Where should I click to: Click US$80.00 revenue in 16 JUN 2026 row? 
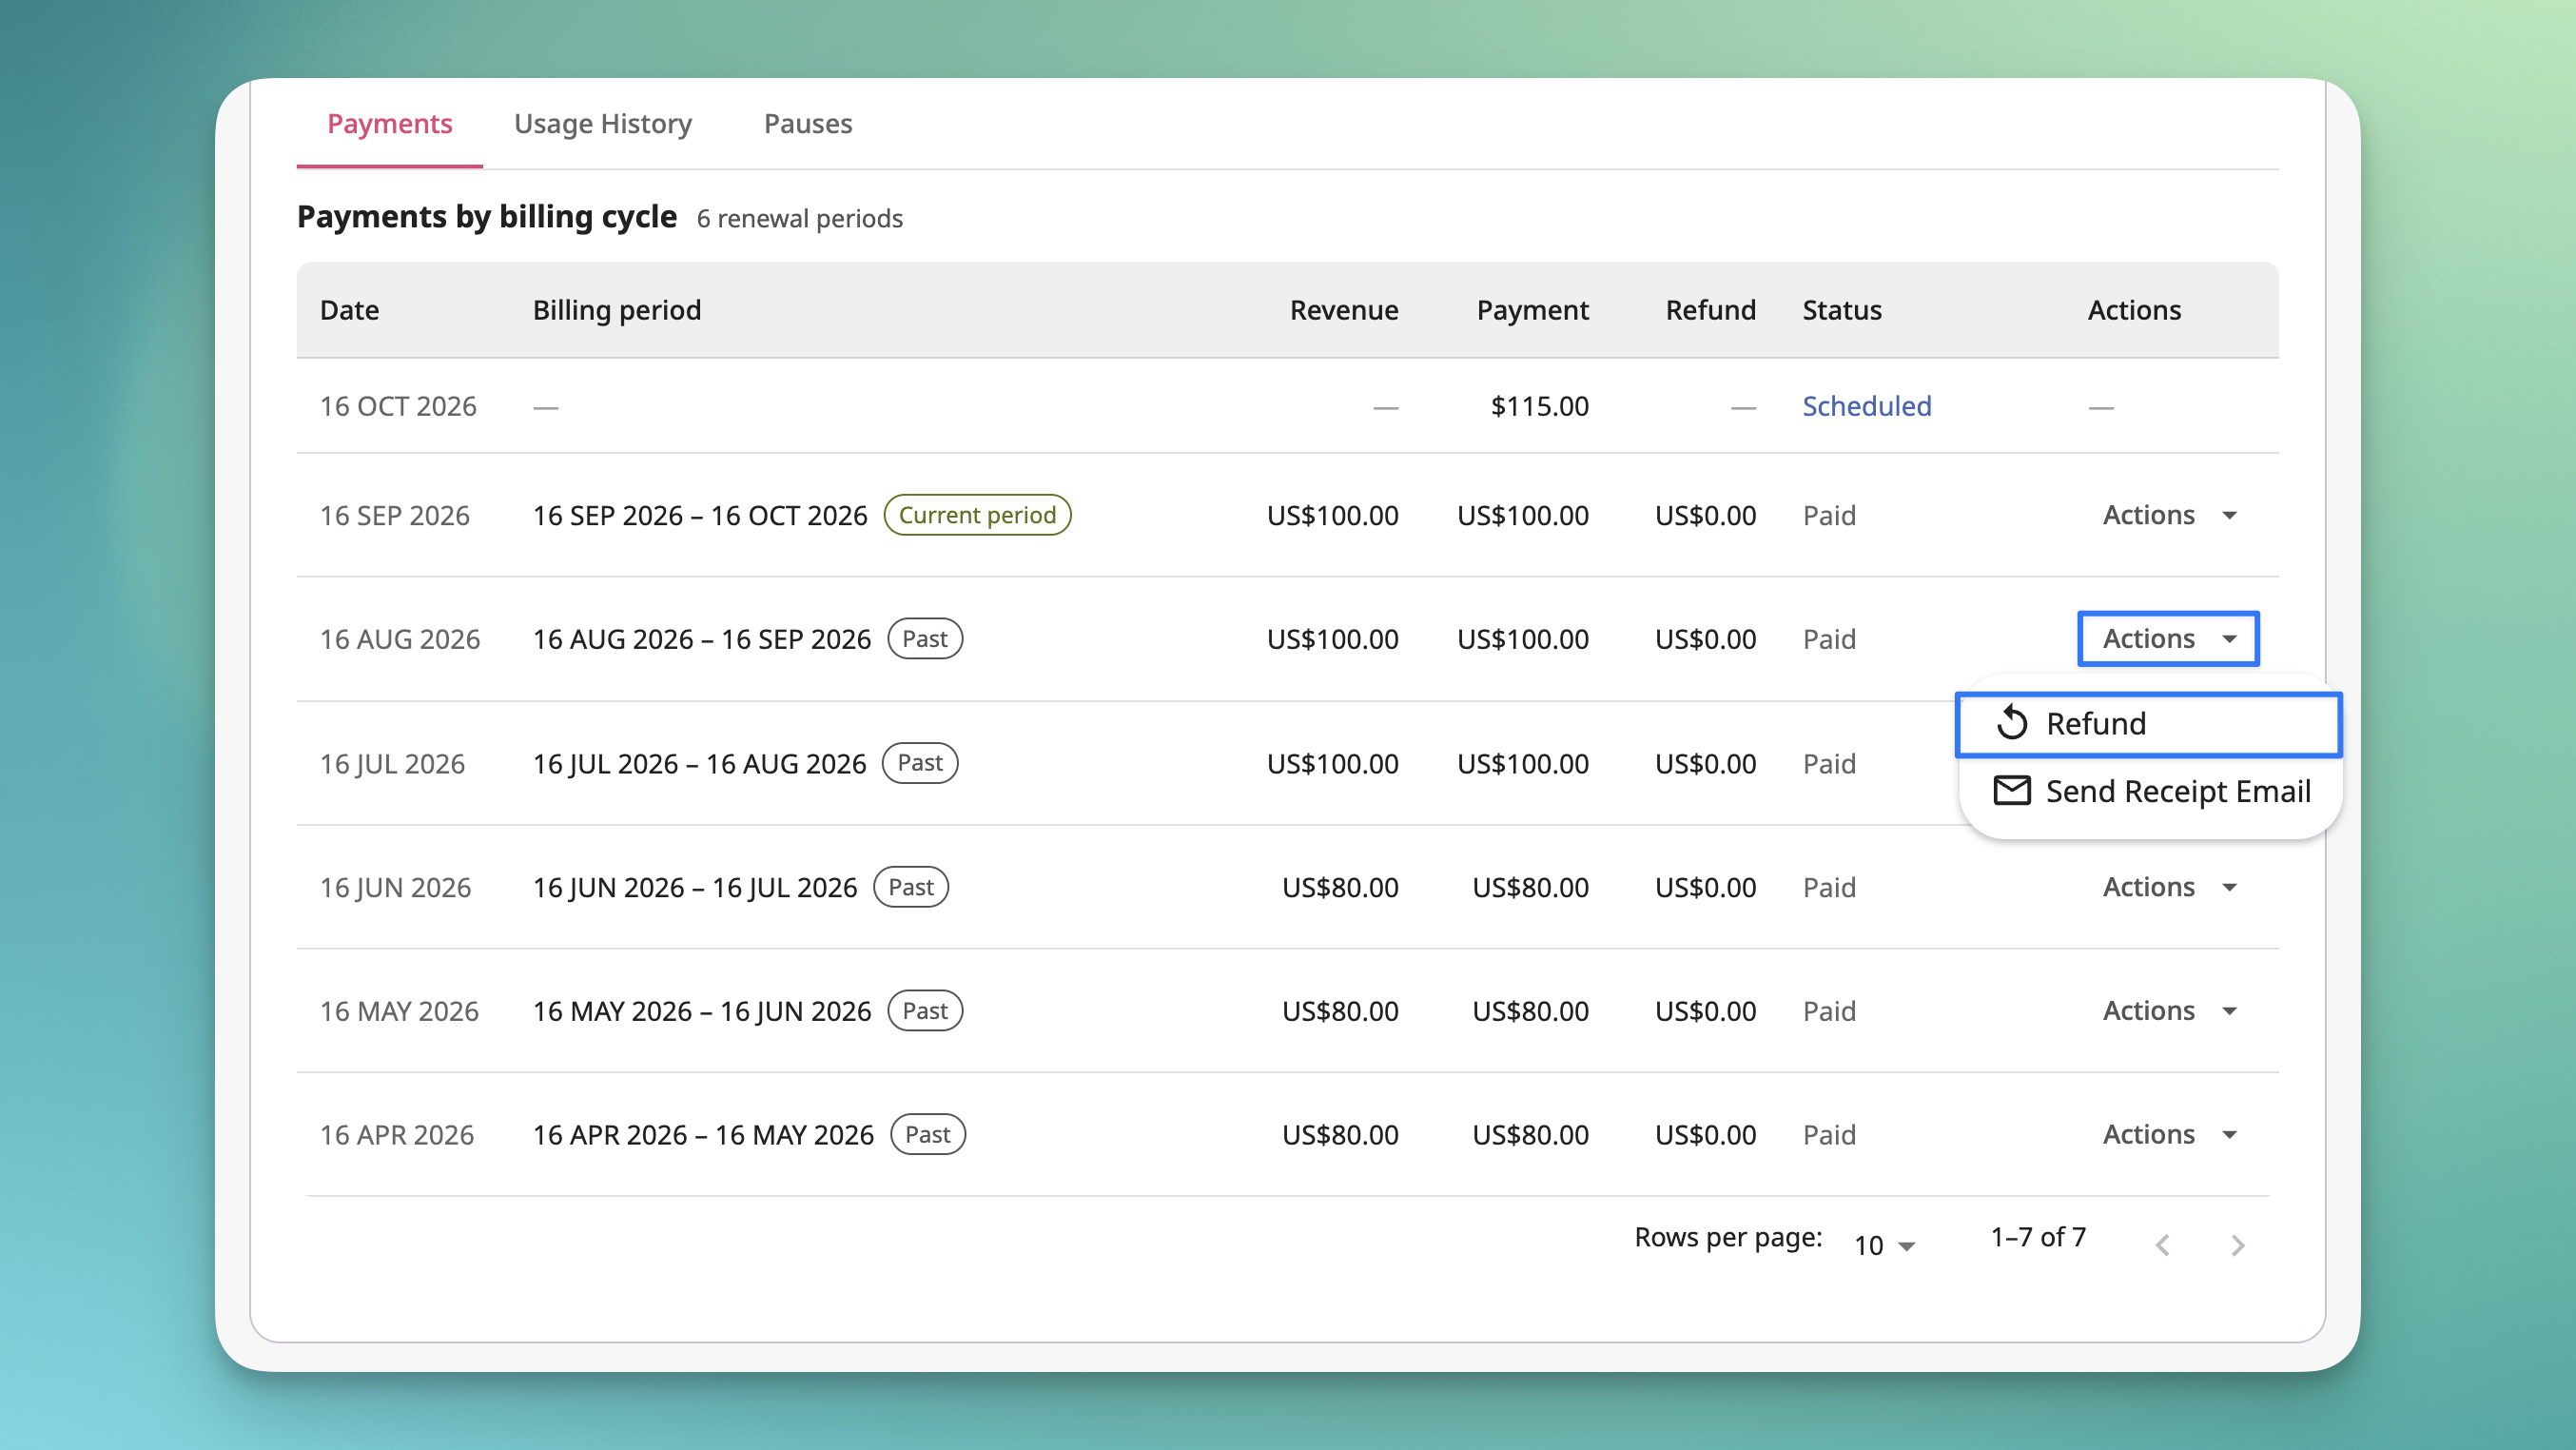1340,887
